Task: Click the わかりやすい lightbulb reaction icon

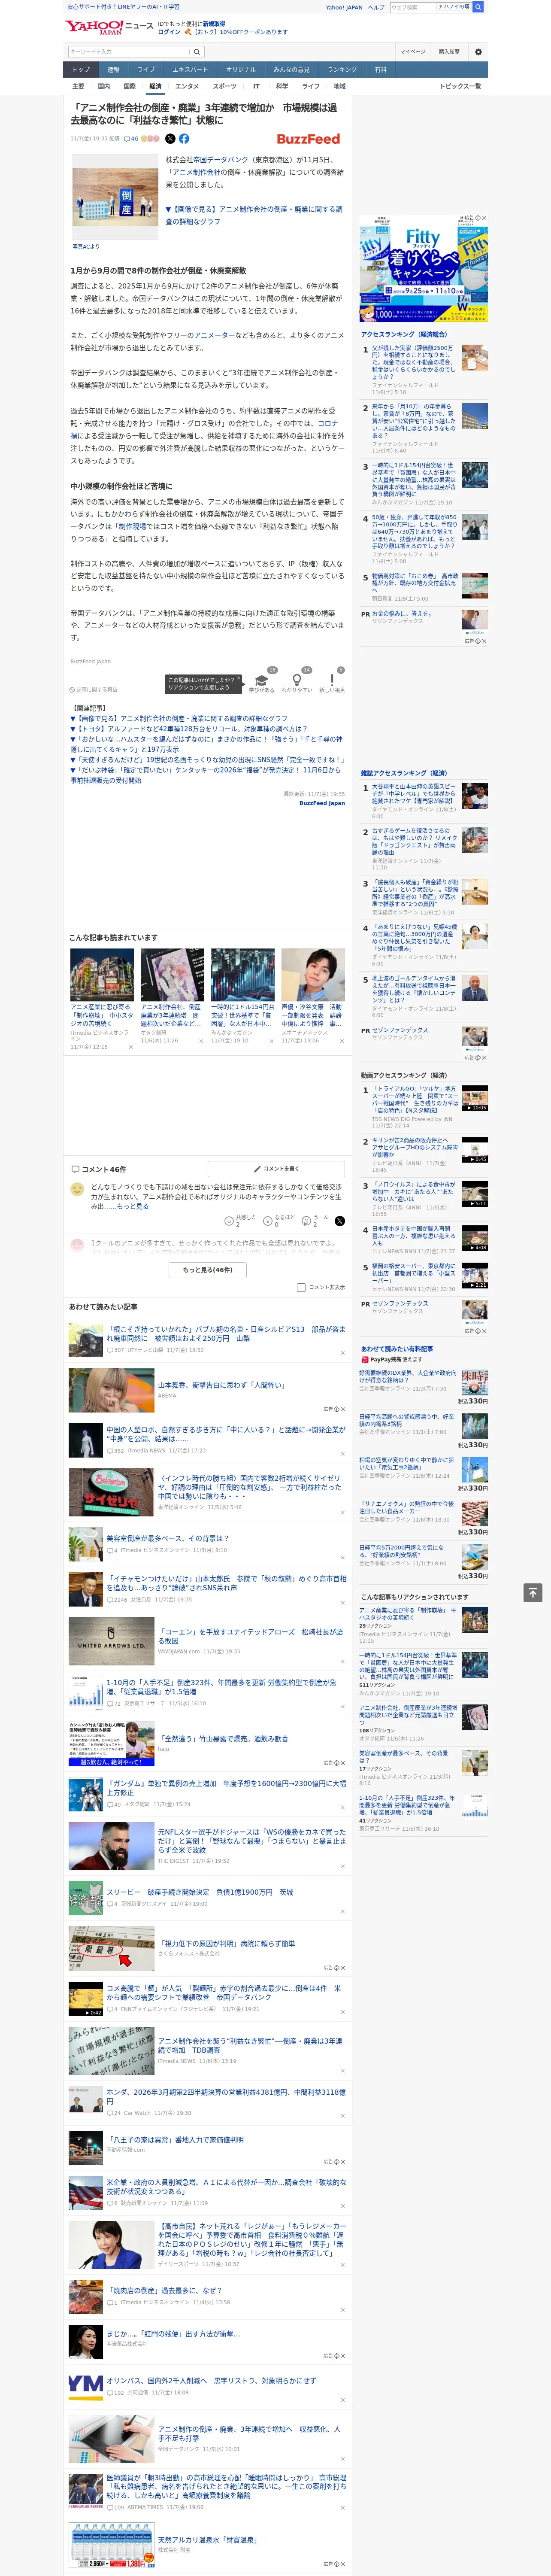Action: coord(297,680)
